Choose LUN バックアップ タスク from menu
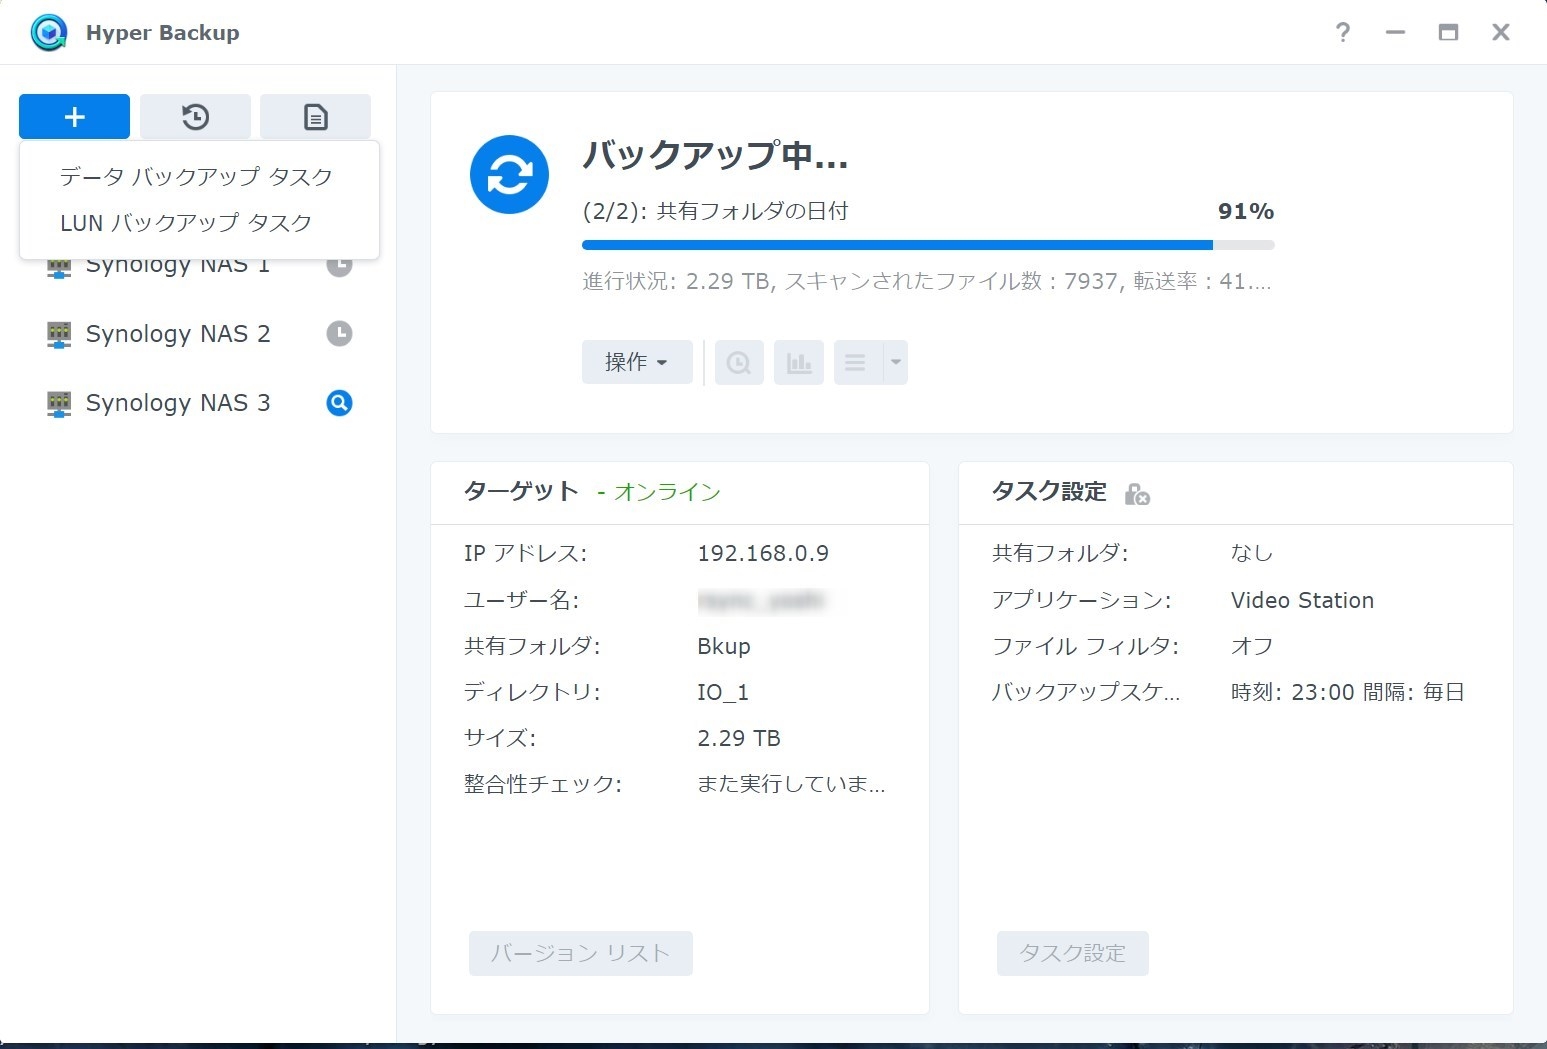This screenshot has width=1547, height=1049. click(186, 223)
